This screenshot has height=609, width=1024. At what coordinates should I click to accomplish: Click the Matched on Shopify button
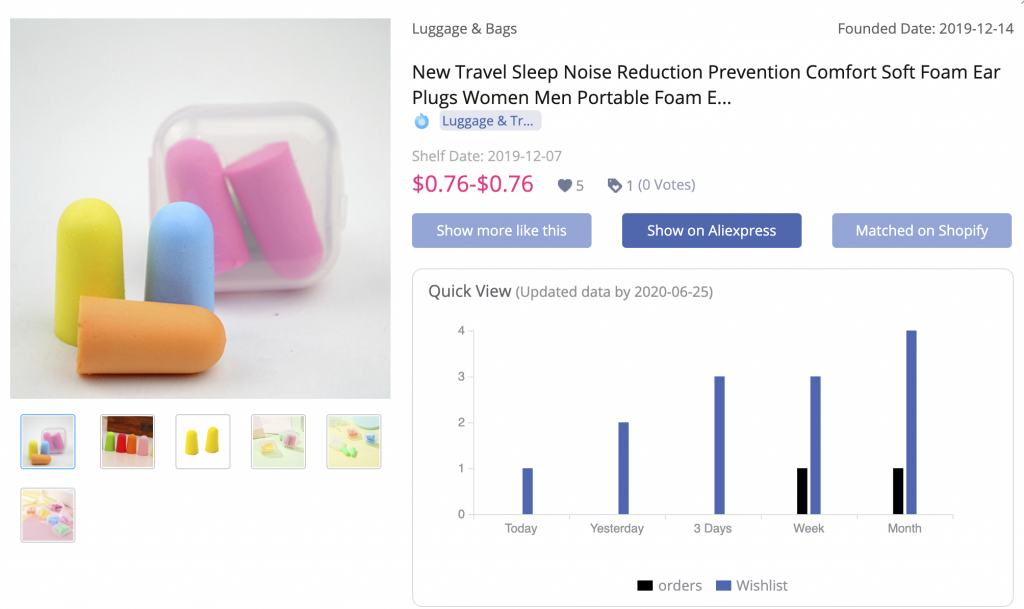921,230
